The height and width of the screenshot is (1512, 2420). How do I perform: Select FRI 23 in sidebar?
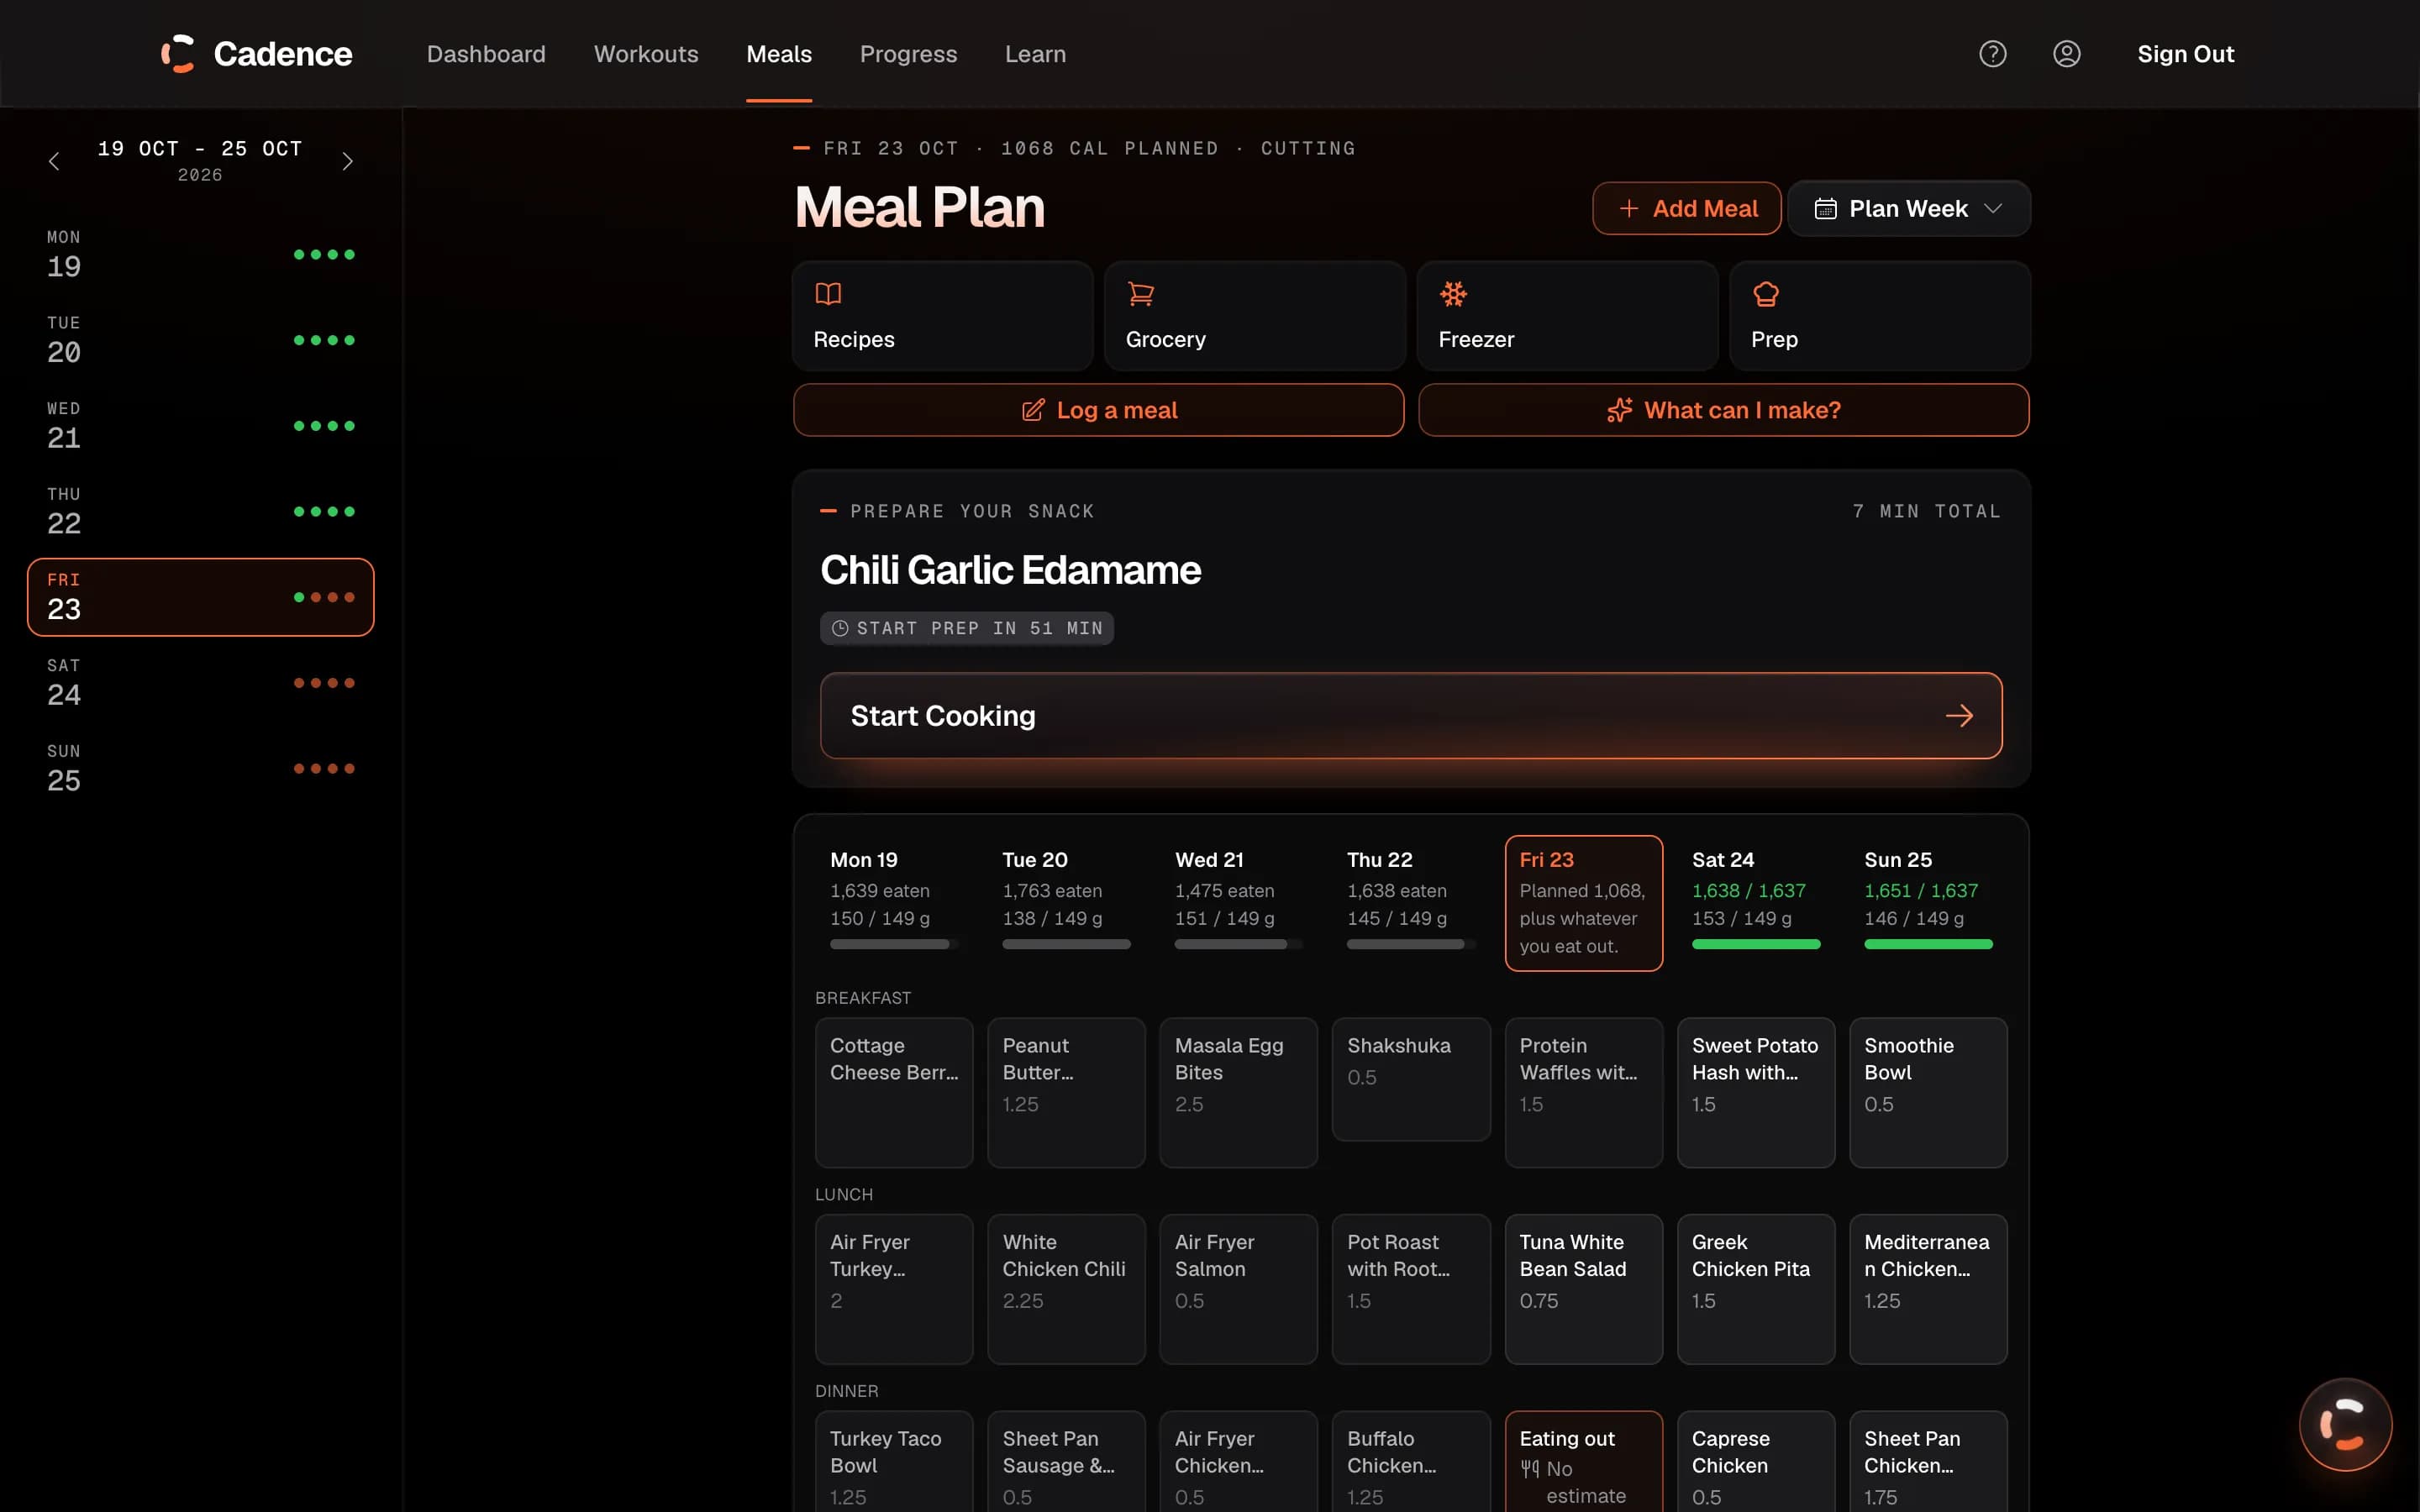(200, 597)
